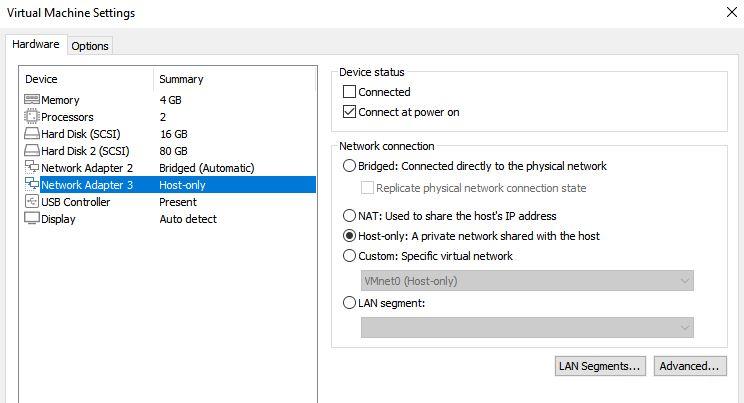Image resolution: width=744 pixels, height=403 pixels.
Task: Click the Hard Disk 2 (SCSI) drive icon
Action: pyautogui.click(x=32, y=150)
